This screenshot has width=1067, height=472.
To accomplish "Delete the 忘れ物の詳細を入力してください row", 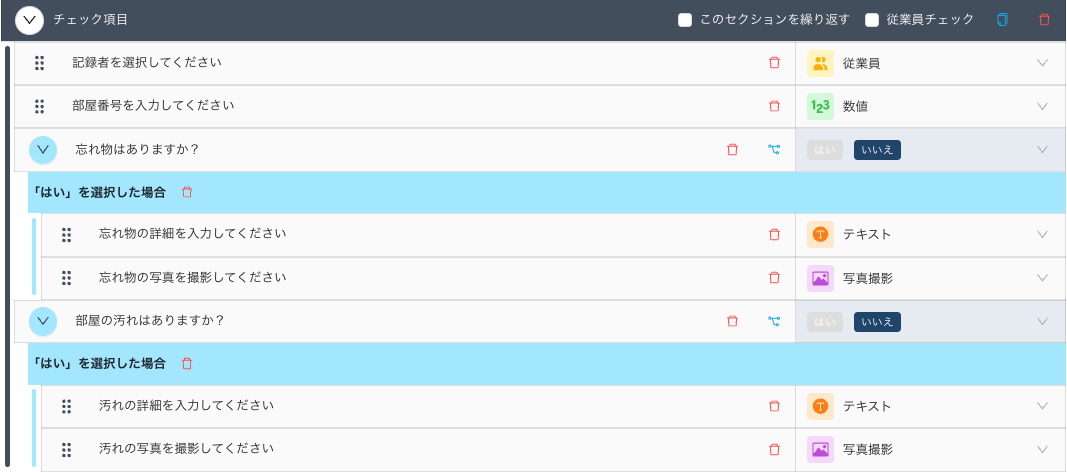I will [774, 235].
